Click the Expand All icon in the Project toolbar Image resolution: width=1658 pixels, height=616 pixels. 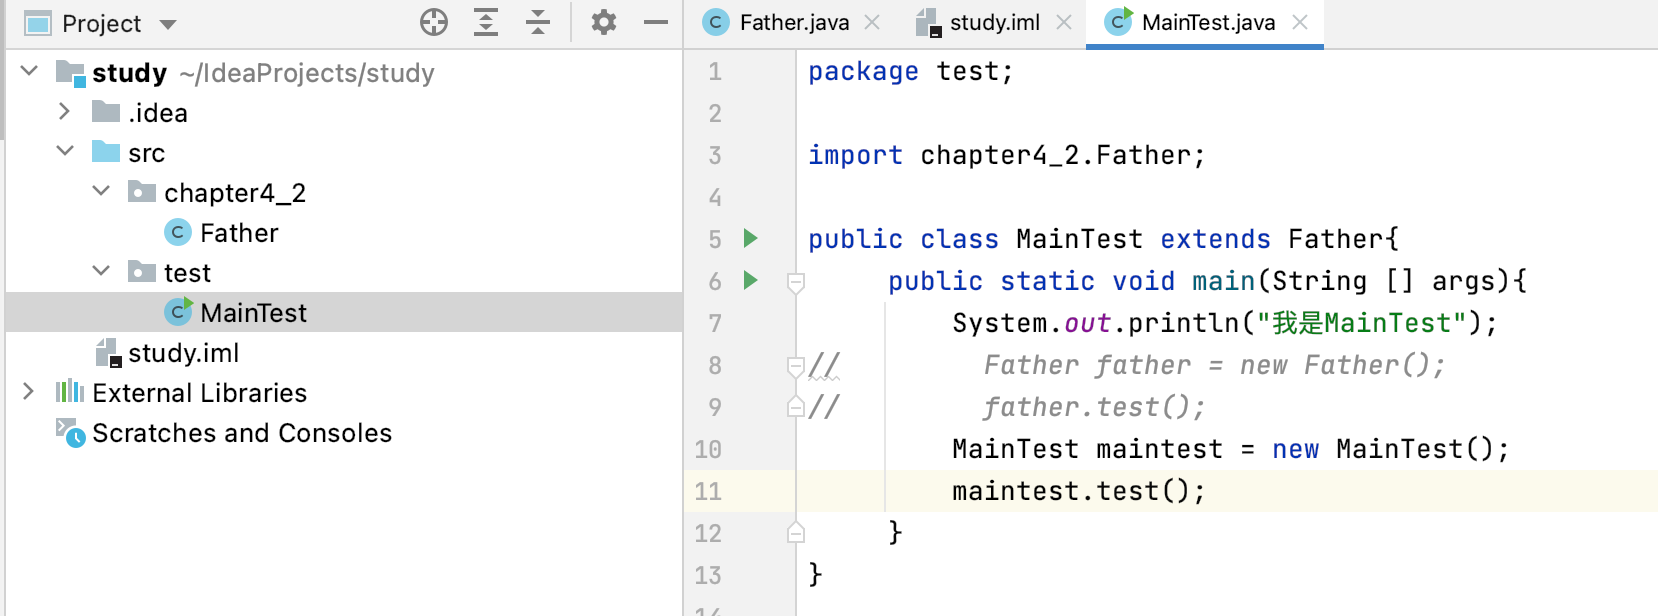pyautogui.click(x=486, y=22)
